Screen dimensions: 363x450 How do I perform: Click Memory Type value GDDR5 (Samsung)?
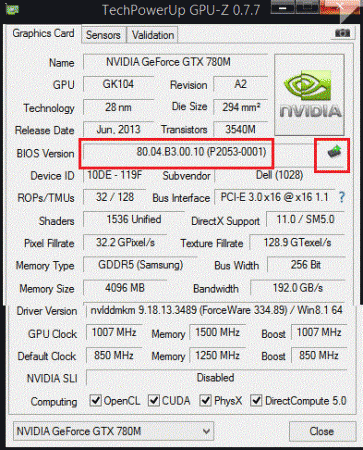pyautogui.click(x=140, y=265)
